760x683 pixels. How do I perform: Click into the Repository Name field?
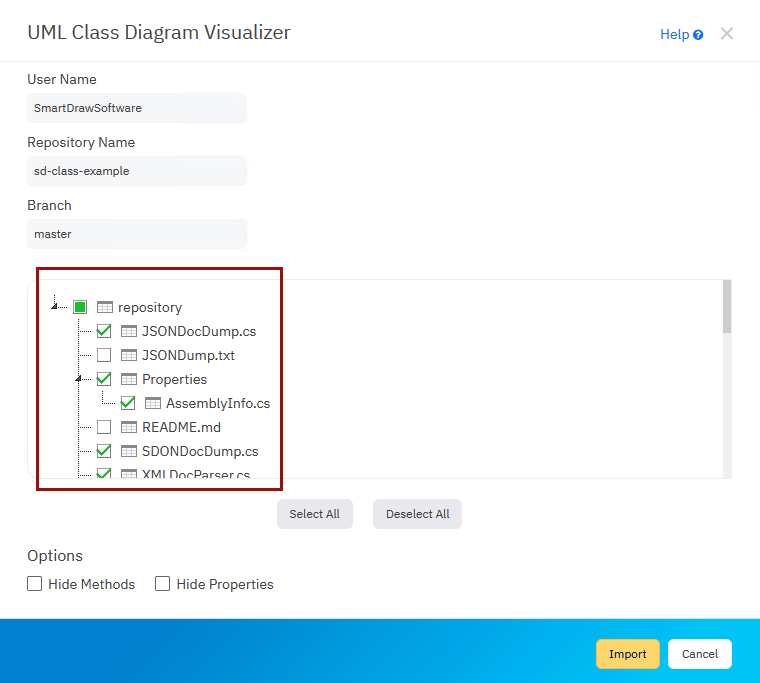coord(137,171)
